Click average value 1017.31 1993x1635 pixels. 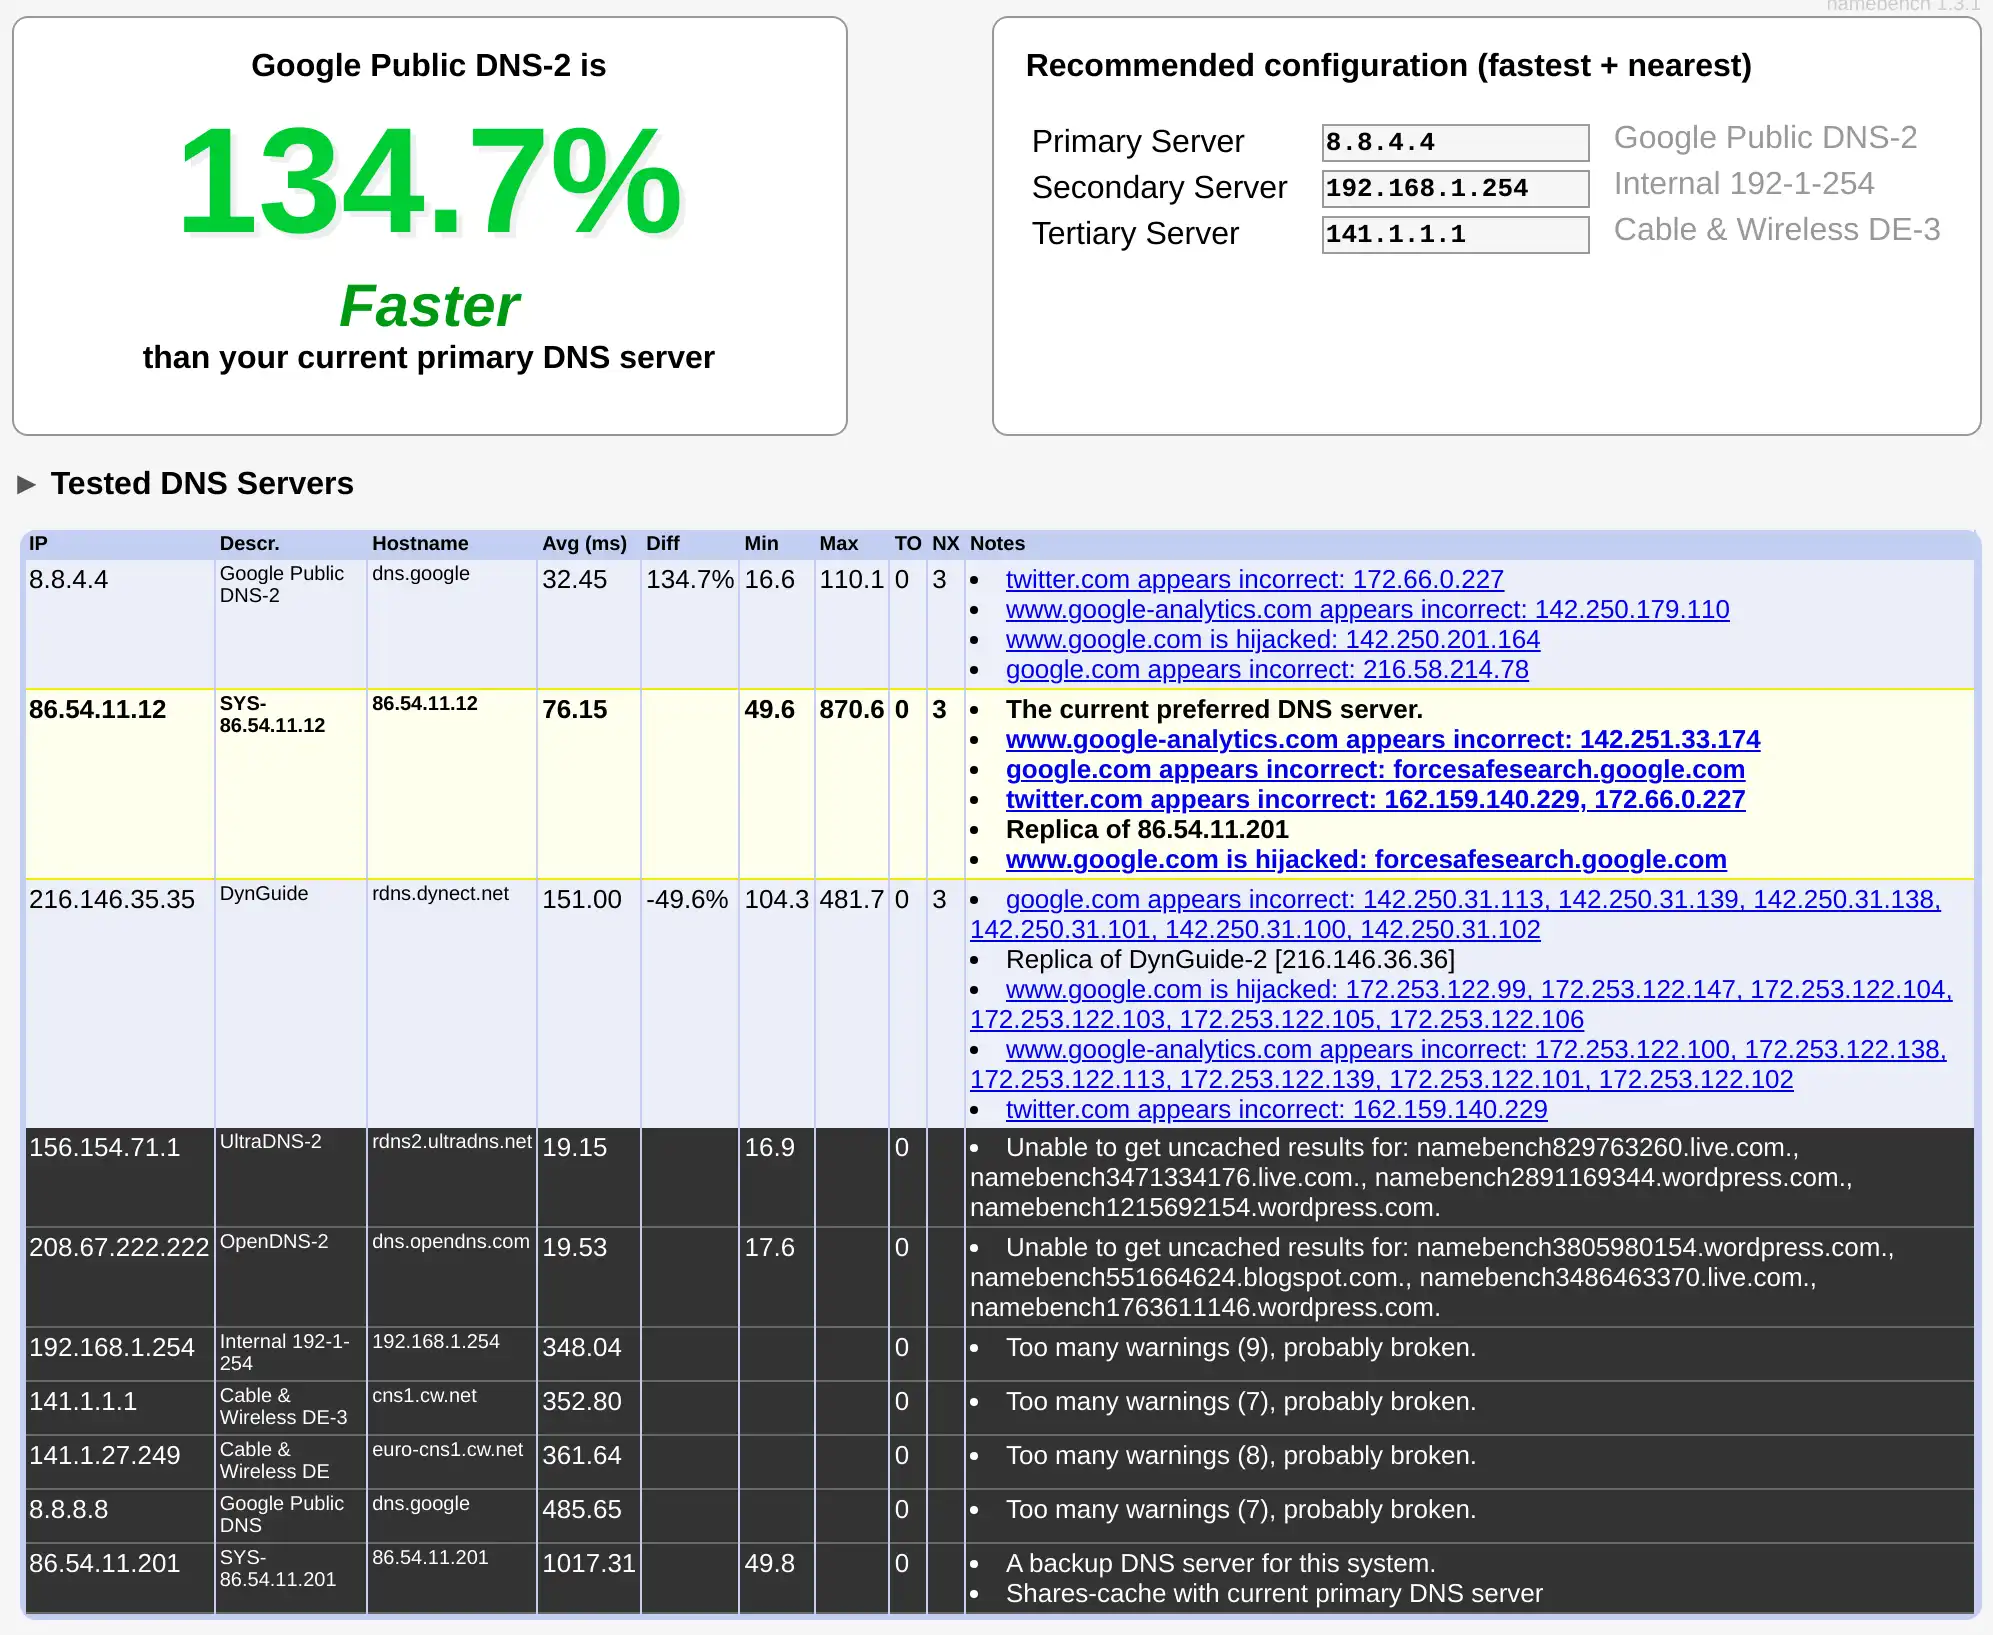(x=588, y=1564)
